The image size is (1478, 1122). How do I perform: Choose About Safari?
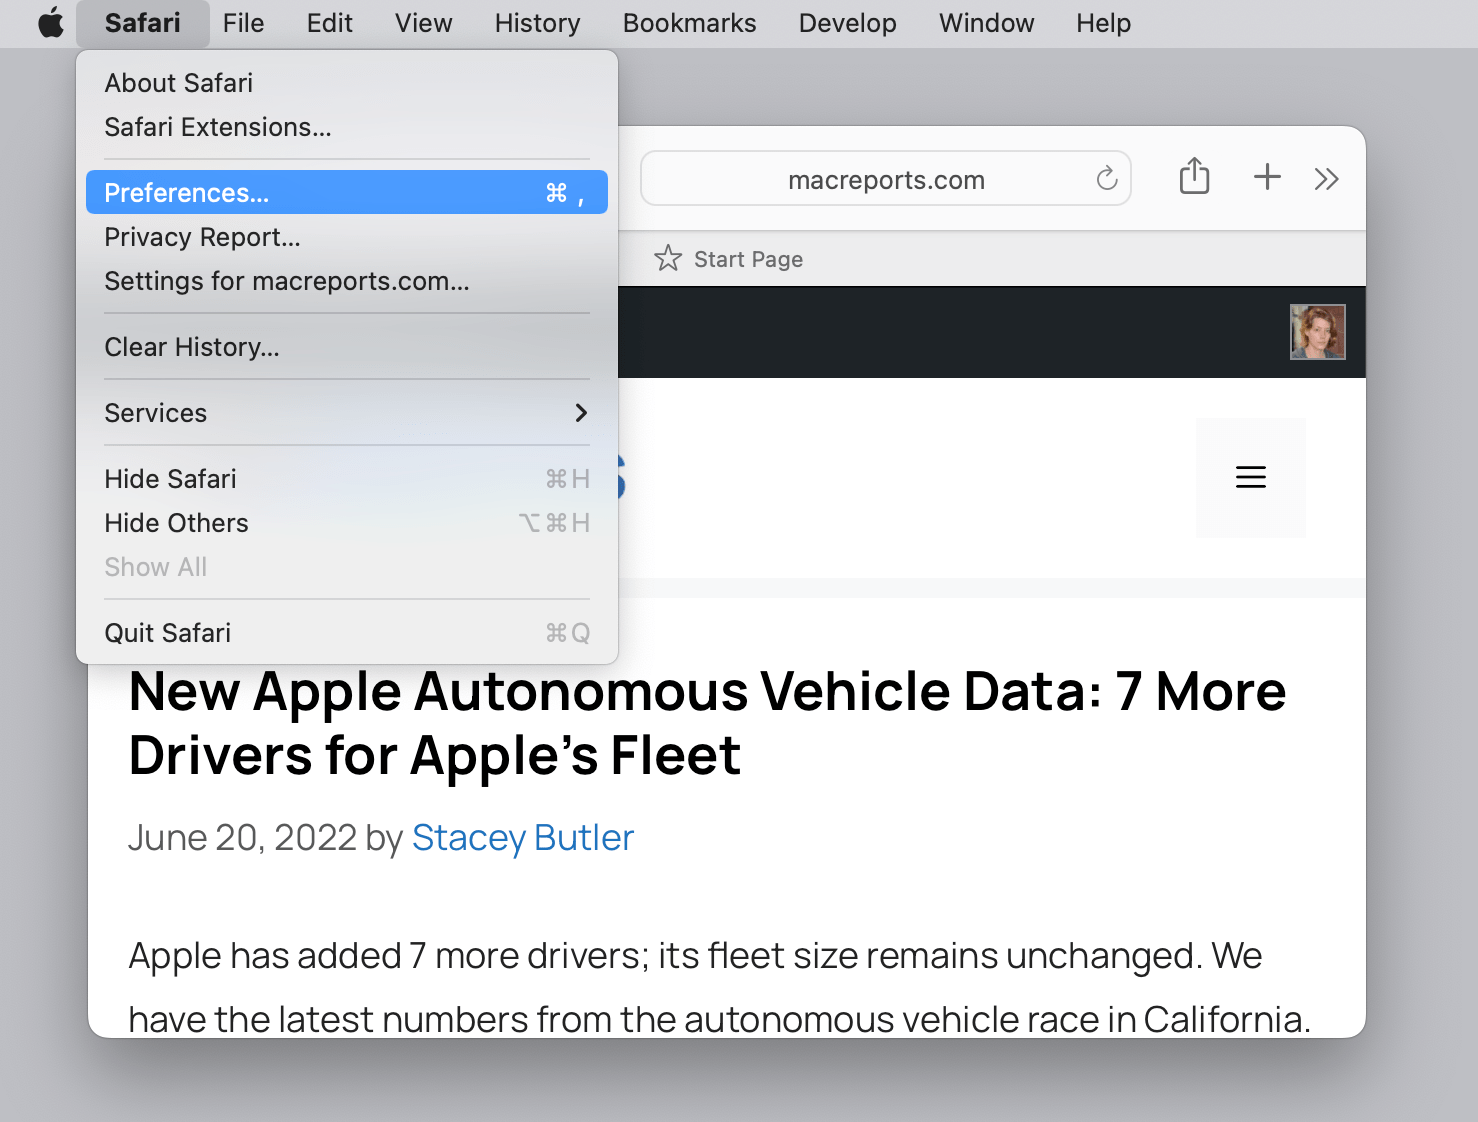[347, 83]
